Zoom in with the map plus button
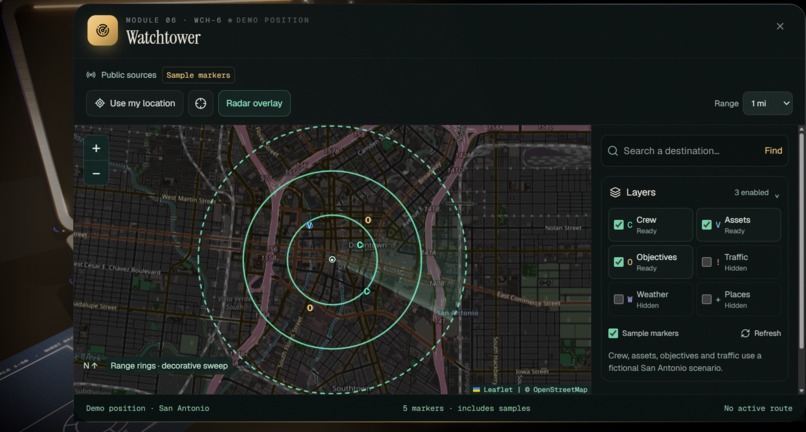 96,149
